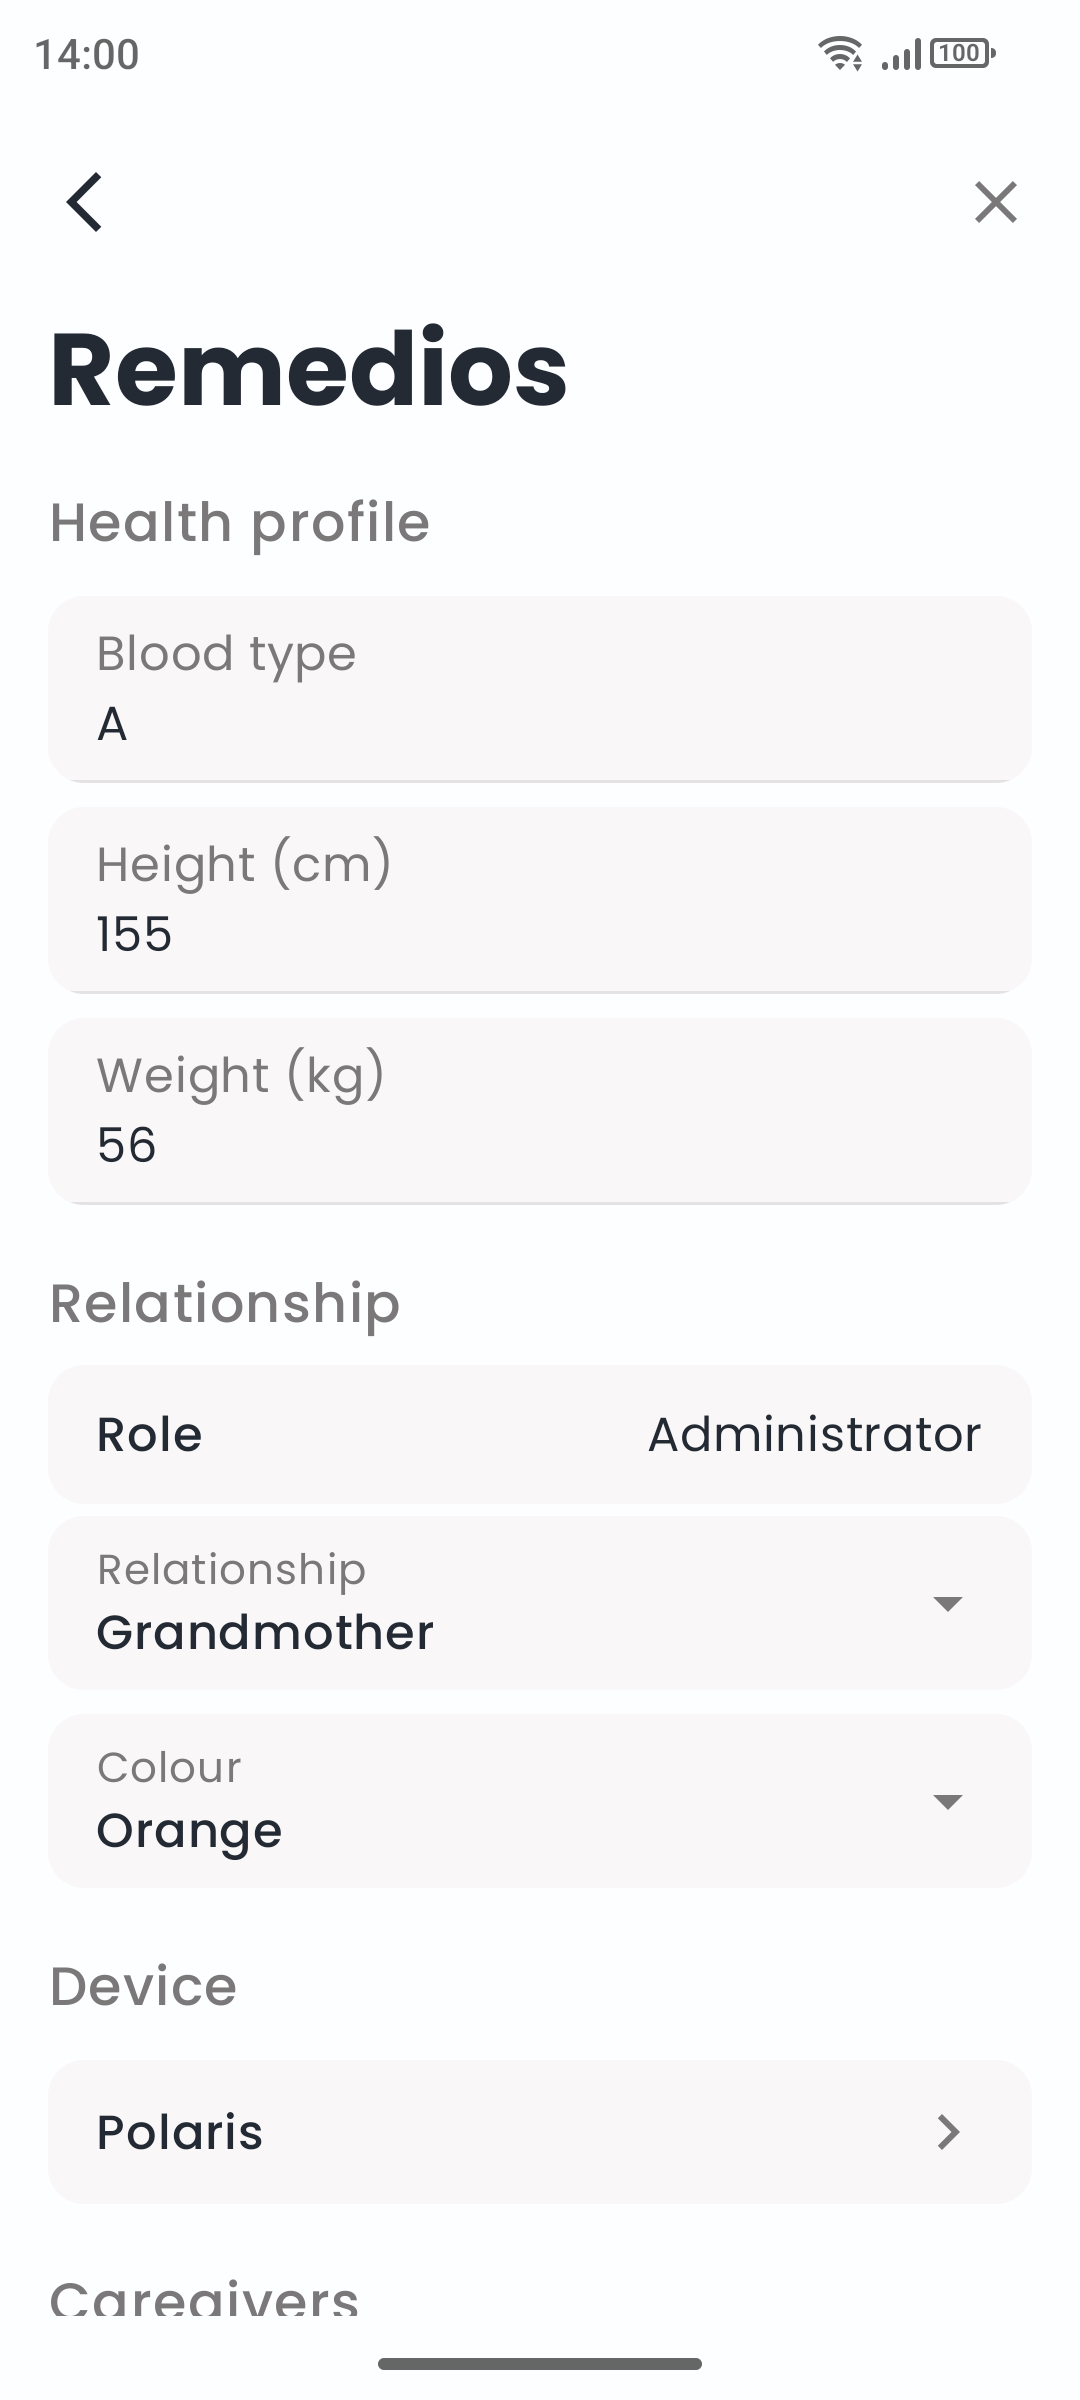The width and height of the screenshot is (1080, 2400).
Task: Edit the Weight (kg) field
Action: click(x=540, y=1111)
